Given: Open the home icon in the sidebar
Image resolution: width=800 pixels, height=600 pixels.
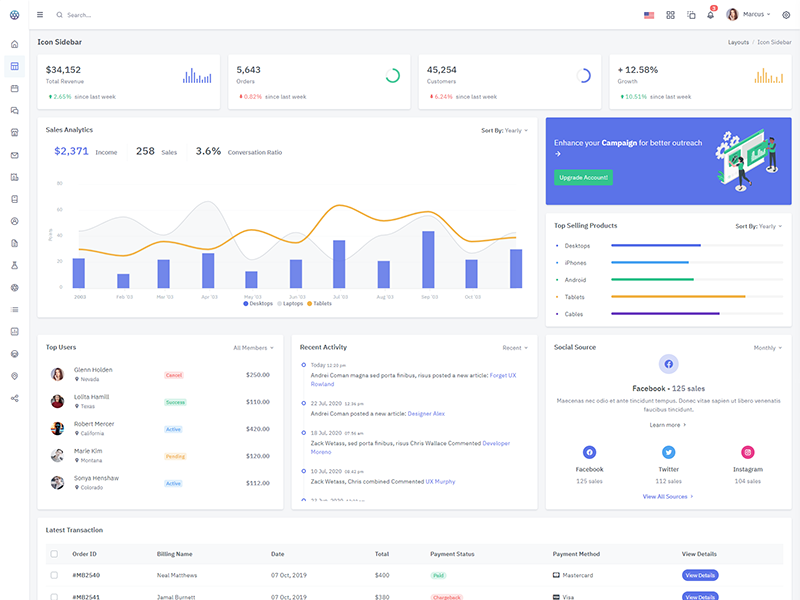Looking at the screenshot, I should pos(14,44).
